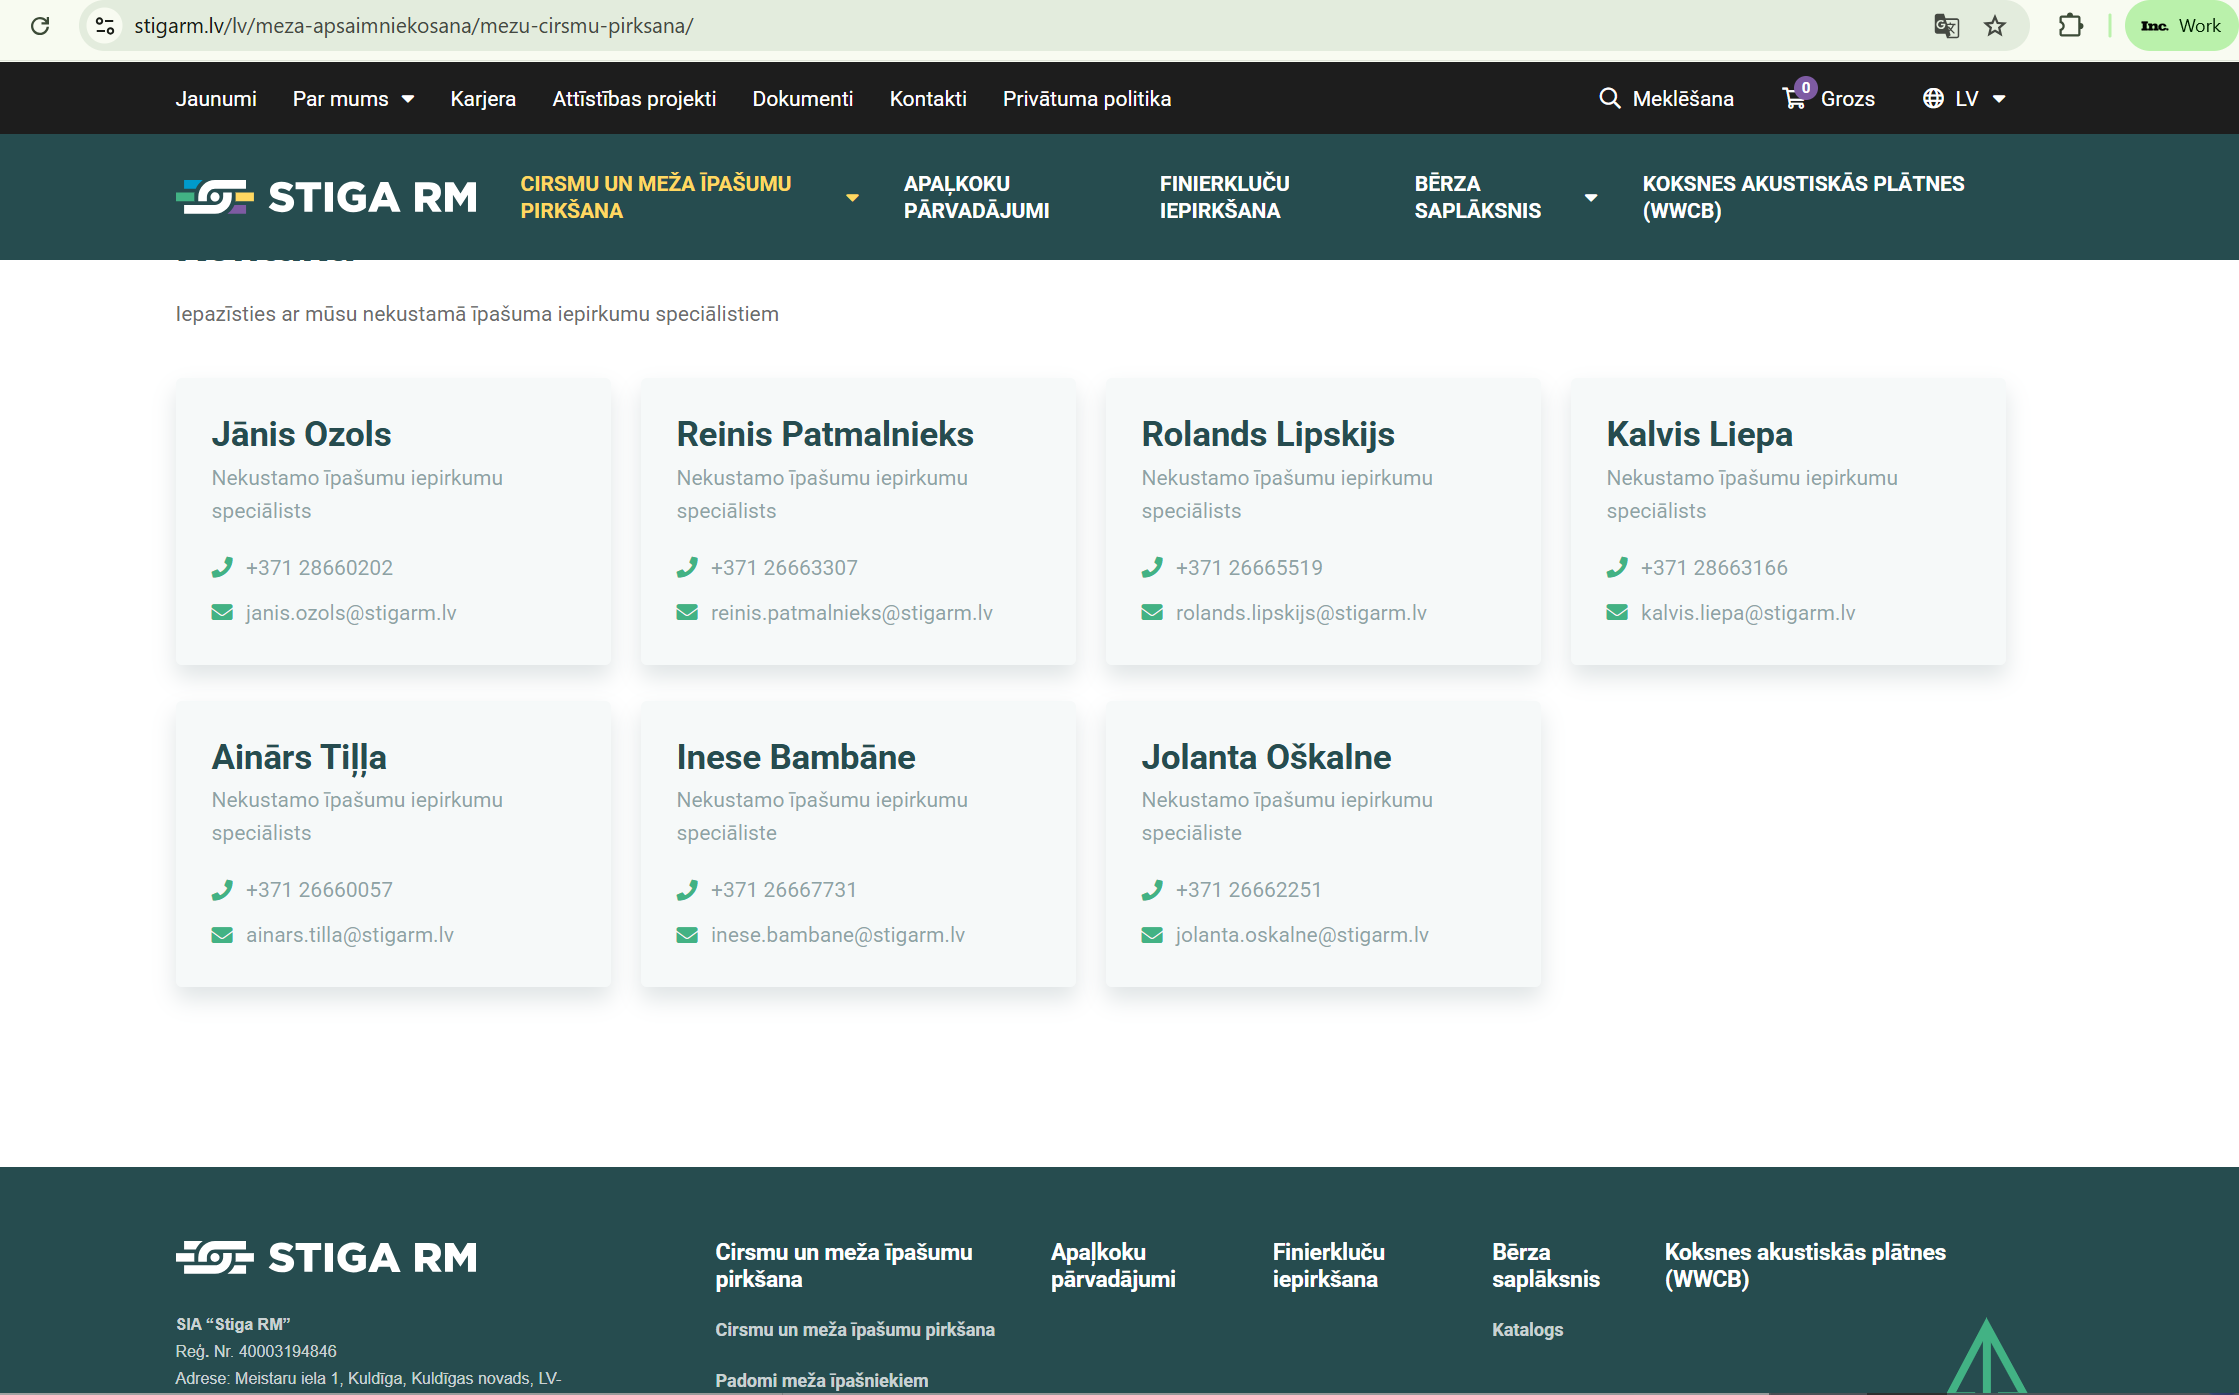
Task: Click the site information icon in address bar
Action: coord(105,26)
